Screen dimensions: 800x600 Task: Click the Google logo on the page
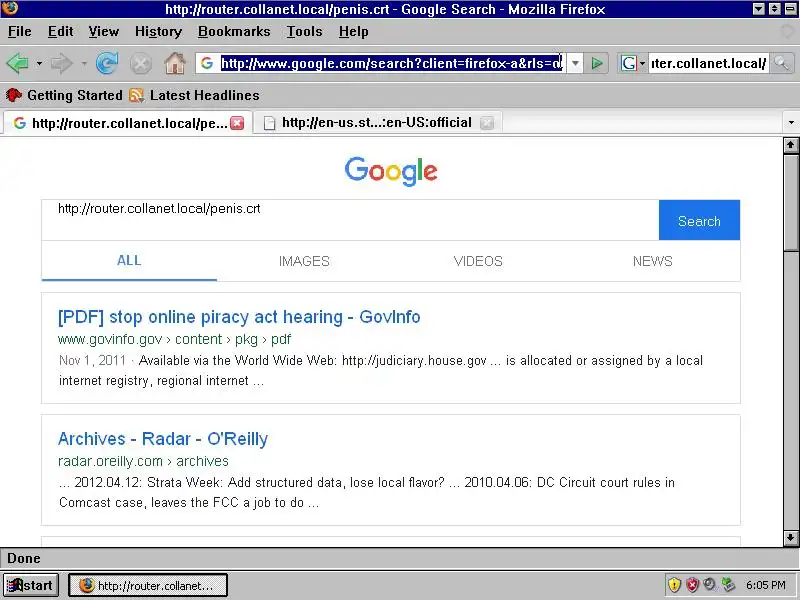tap(391, 171)
